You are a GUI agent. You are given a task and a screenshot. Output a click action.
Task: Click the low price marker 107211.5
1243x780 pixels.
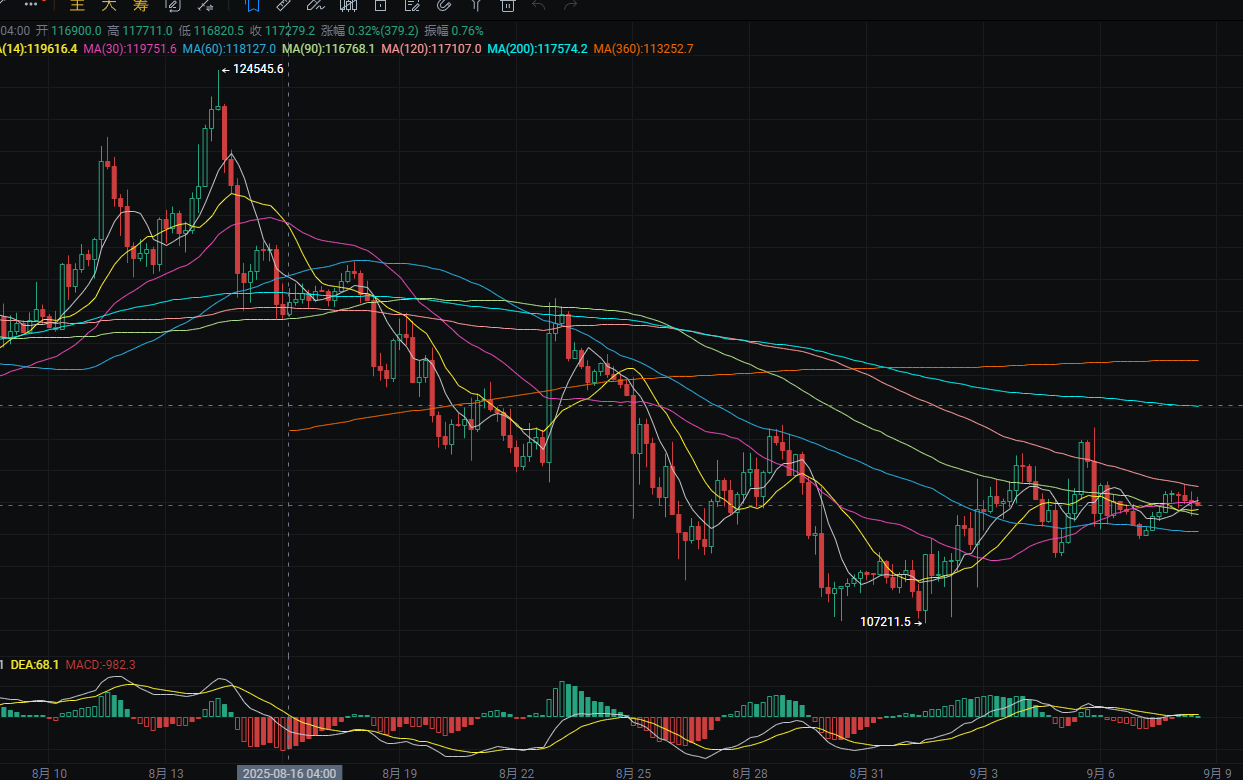tap(886, 621)
